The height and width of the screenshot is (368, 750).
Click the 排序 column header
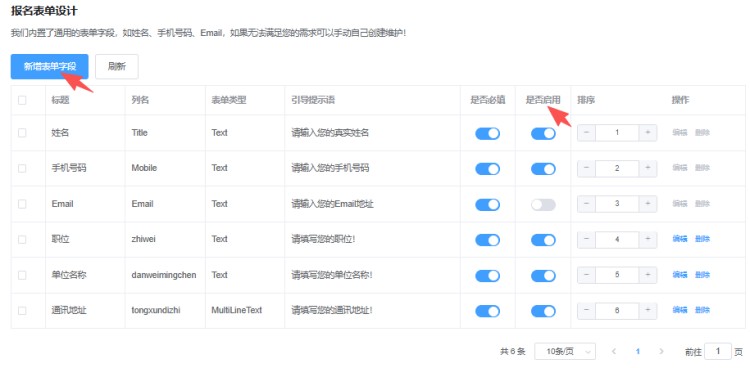tap(586, 100)
